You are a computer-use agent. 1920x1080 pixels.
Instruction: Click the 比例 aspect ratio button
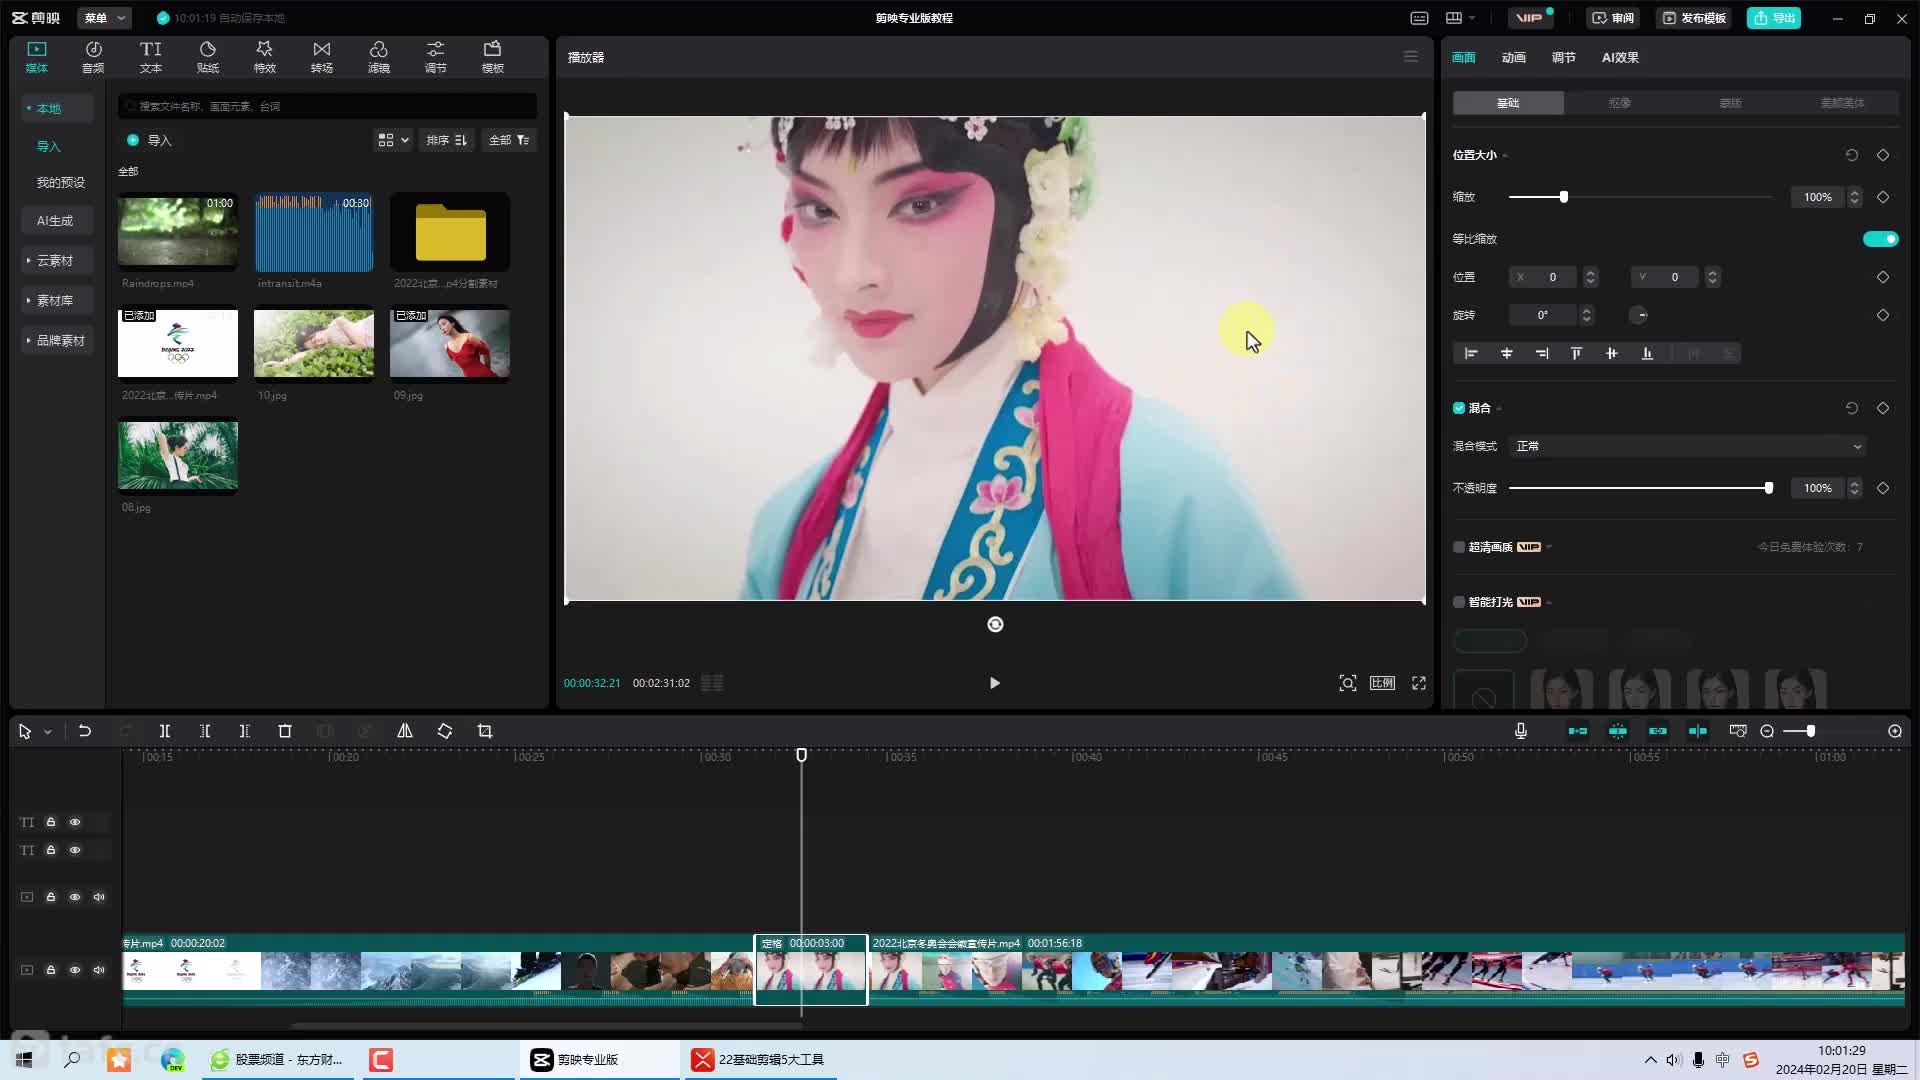tap(1382, 683)
